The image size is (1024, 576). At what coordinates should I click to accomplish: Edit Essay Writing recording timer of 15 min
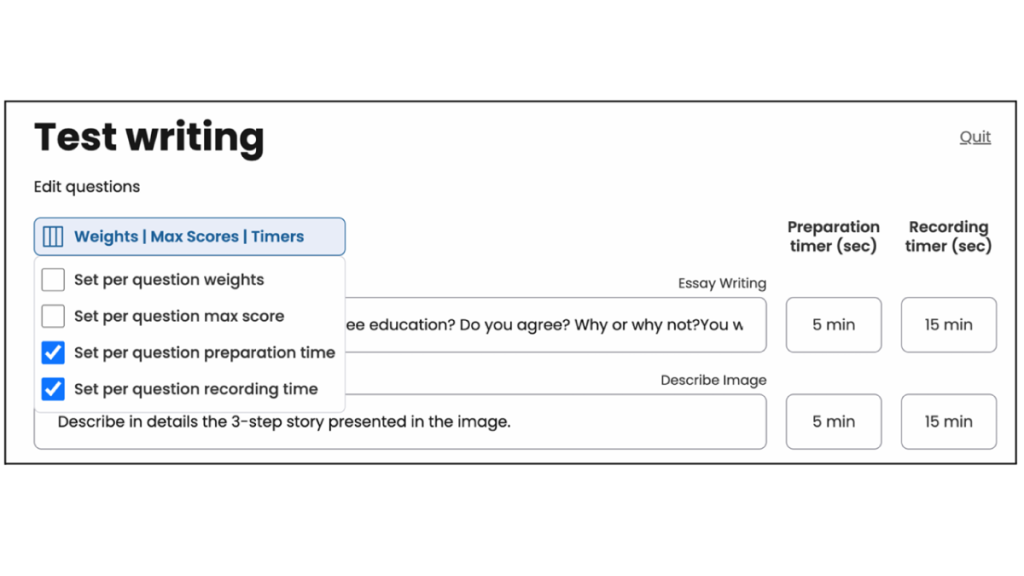tap(948, 325)
